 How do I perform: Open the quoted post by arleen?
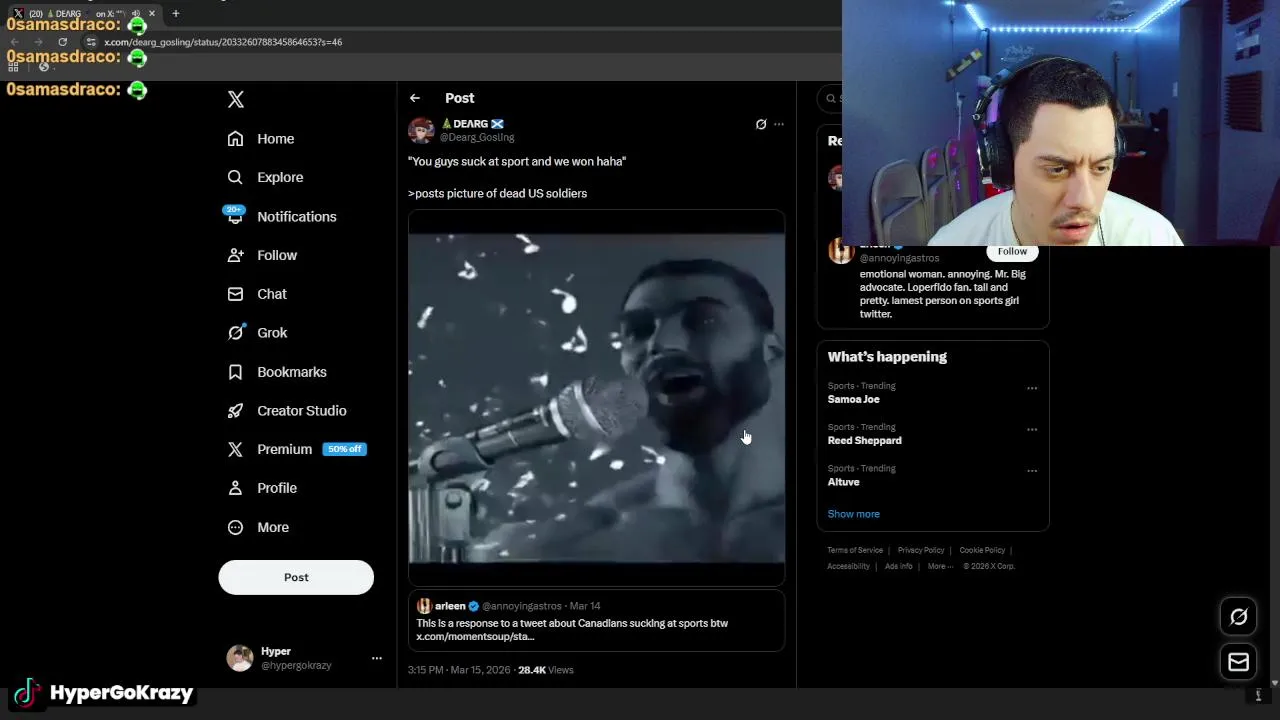pyautogui.click(x=596, y=621)
